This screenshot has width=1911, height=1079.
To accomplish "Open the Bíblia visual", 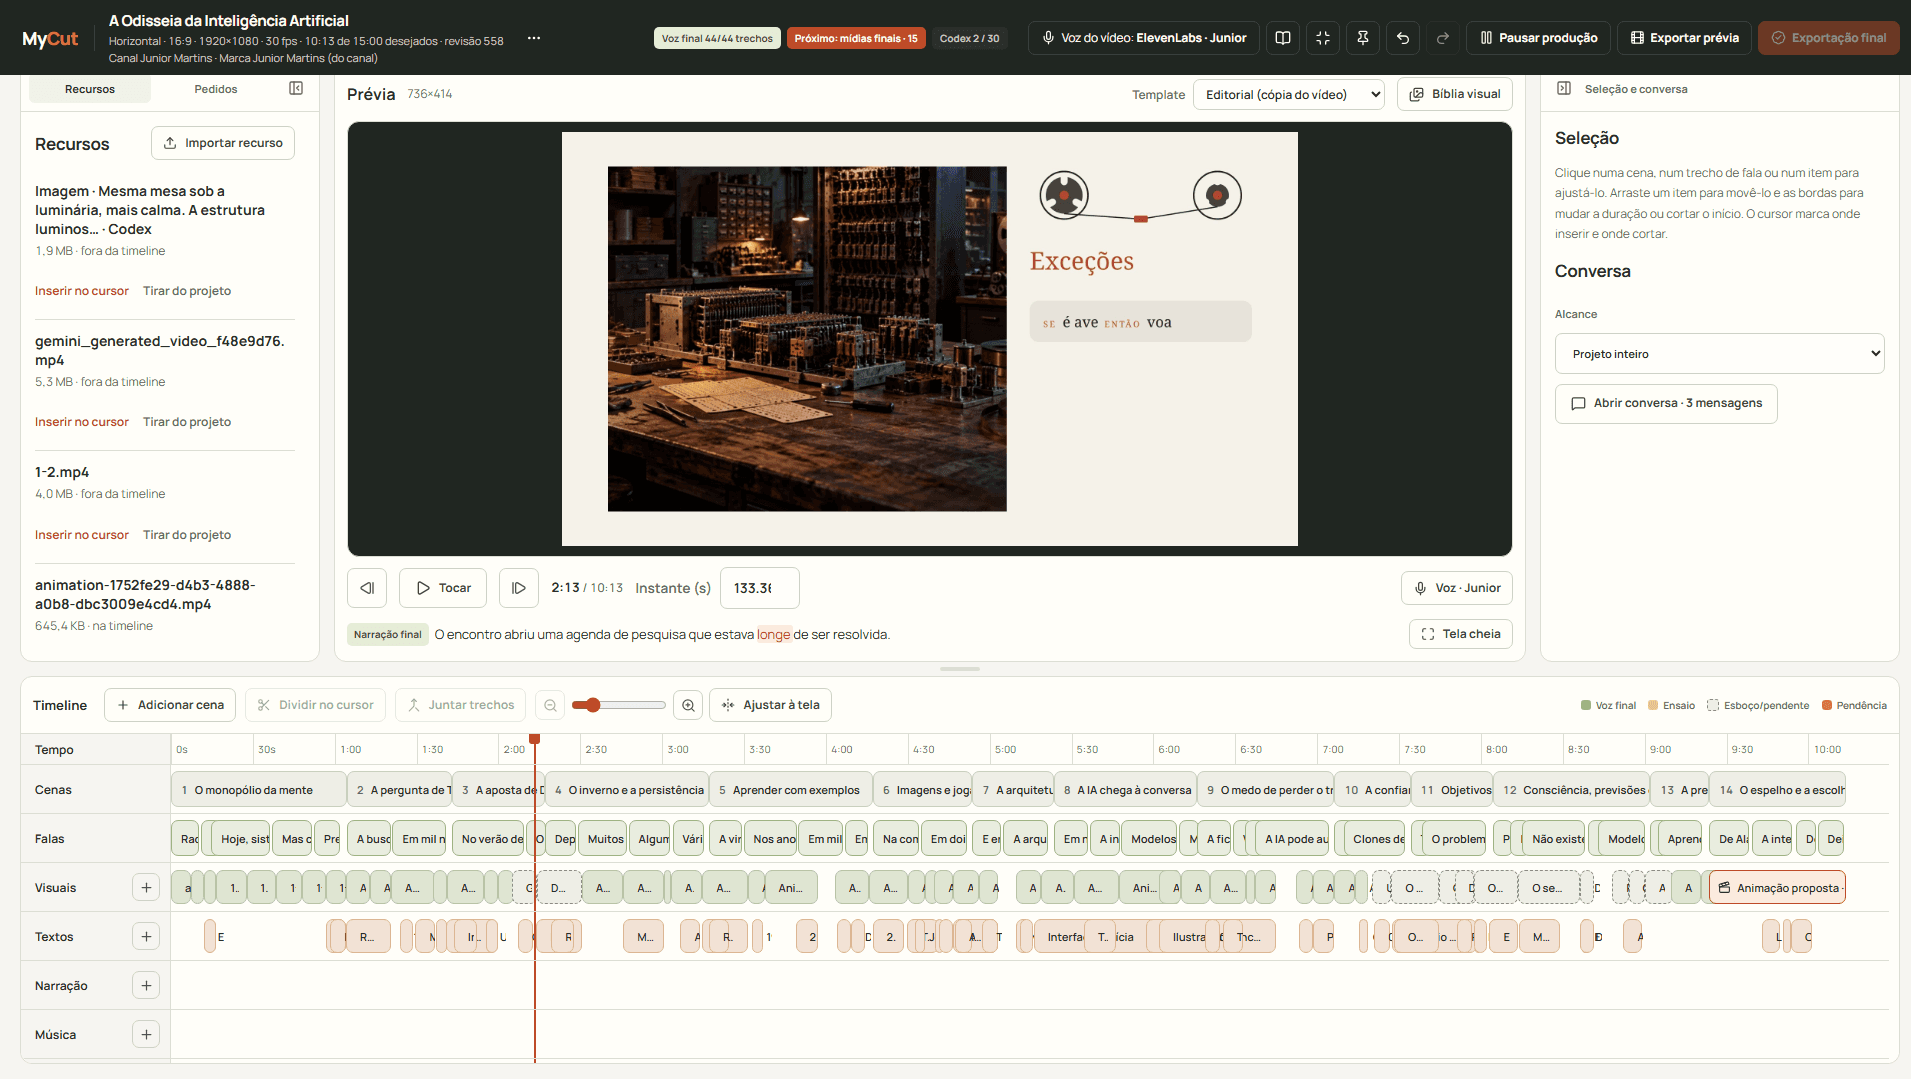I will [1455, 94].
